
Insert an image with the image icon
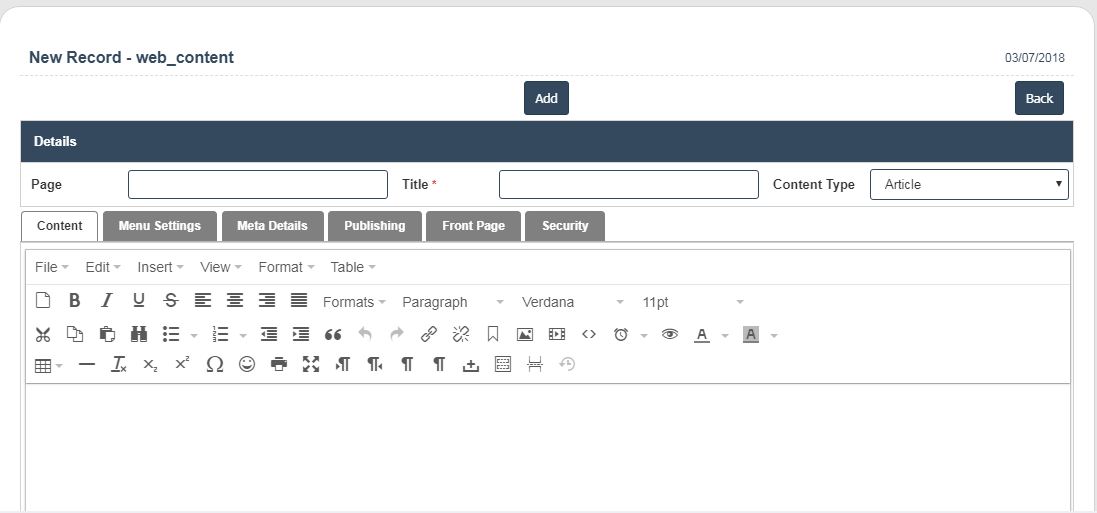click(525, 334)
